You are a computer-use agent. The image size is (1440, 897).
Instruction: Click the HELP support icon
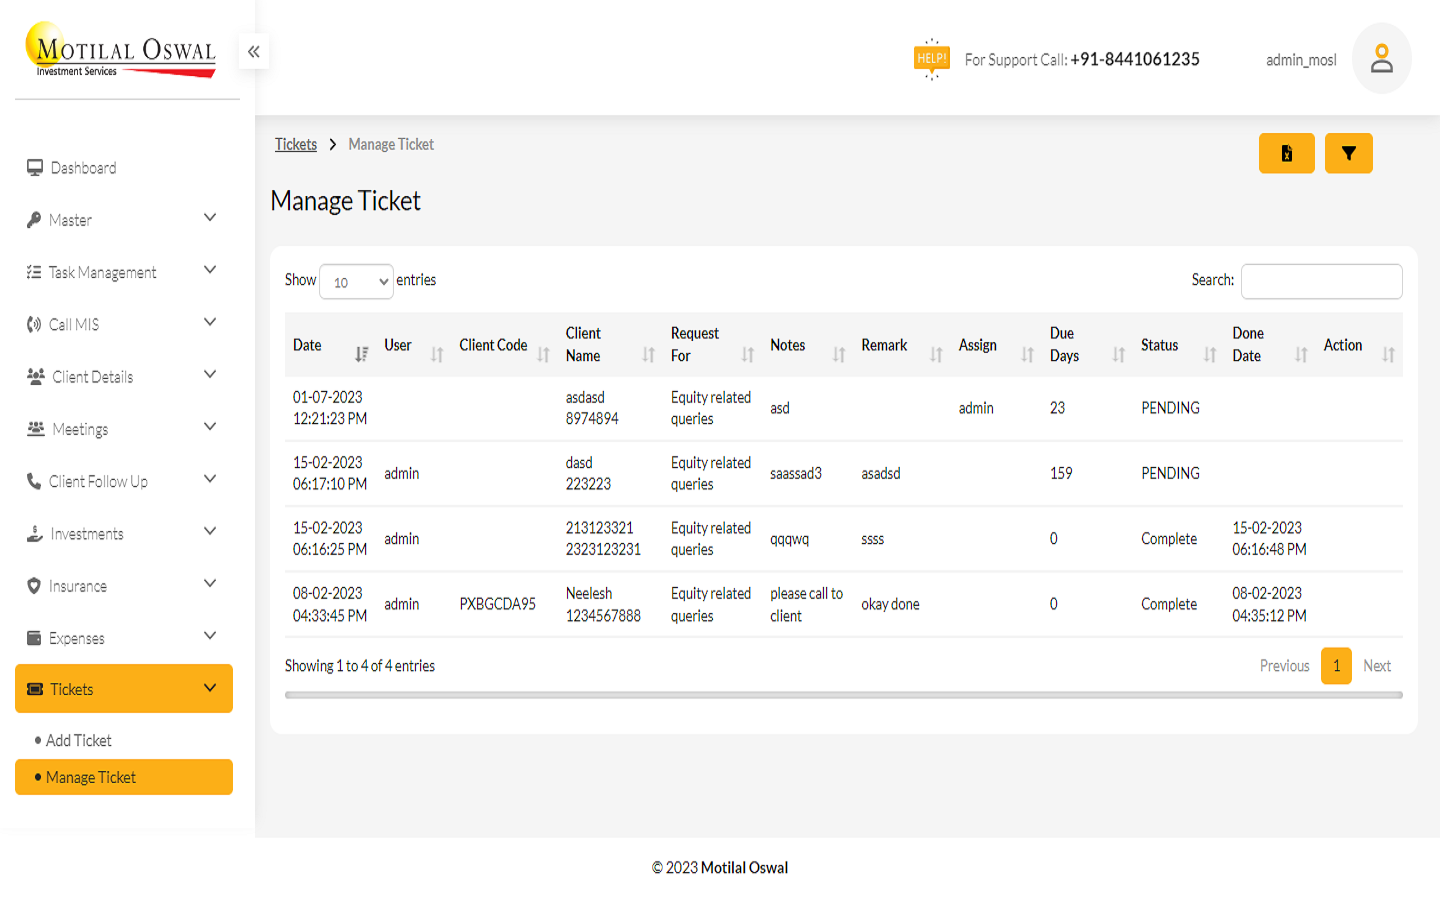(931, 59)
